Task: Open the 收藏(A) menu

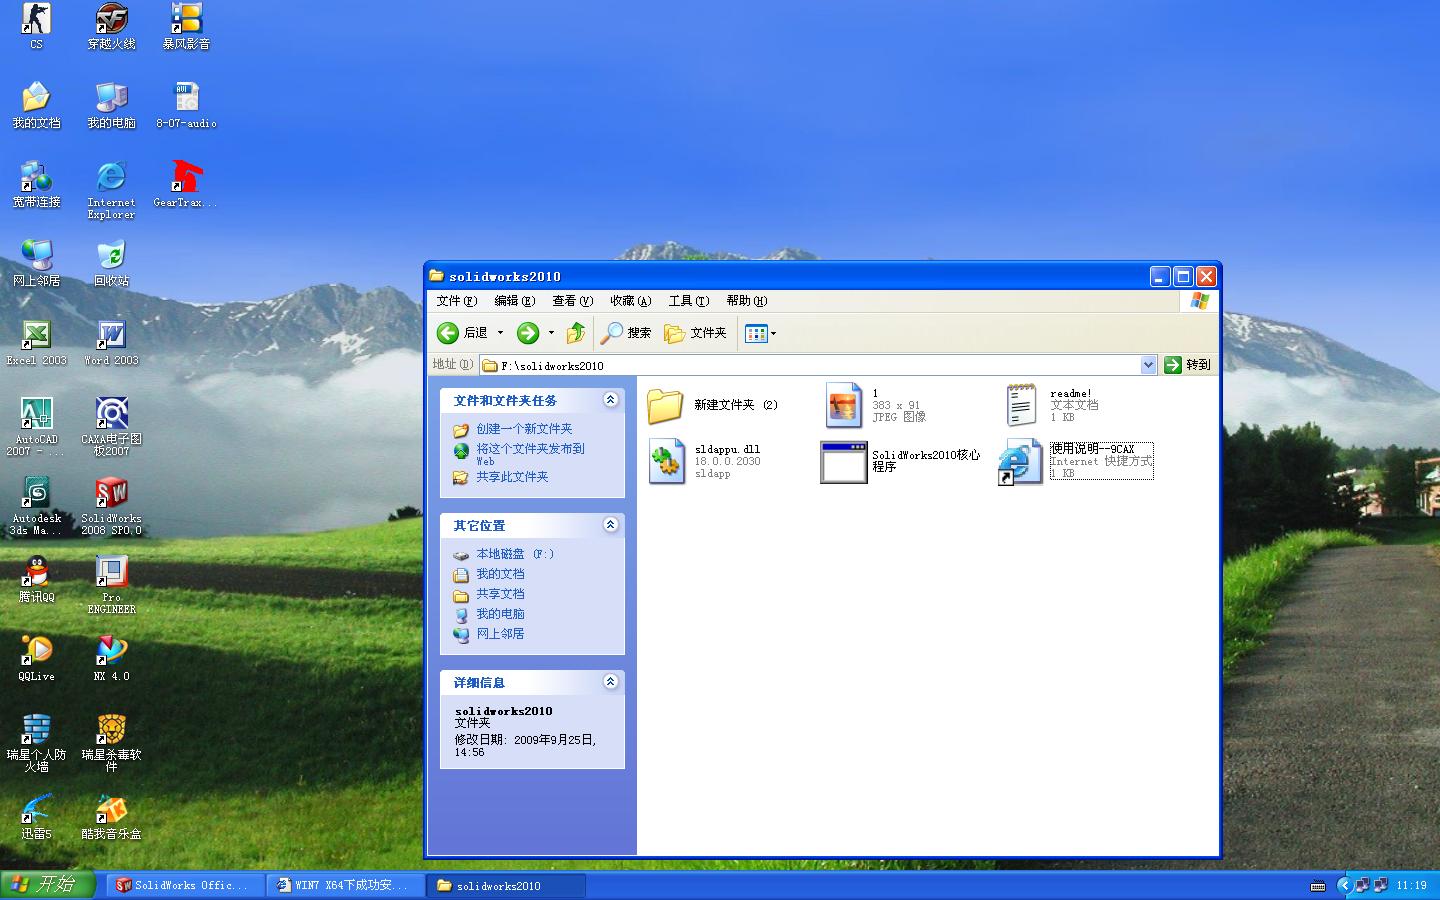Action: click(630, 301)
